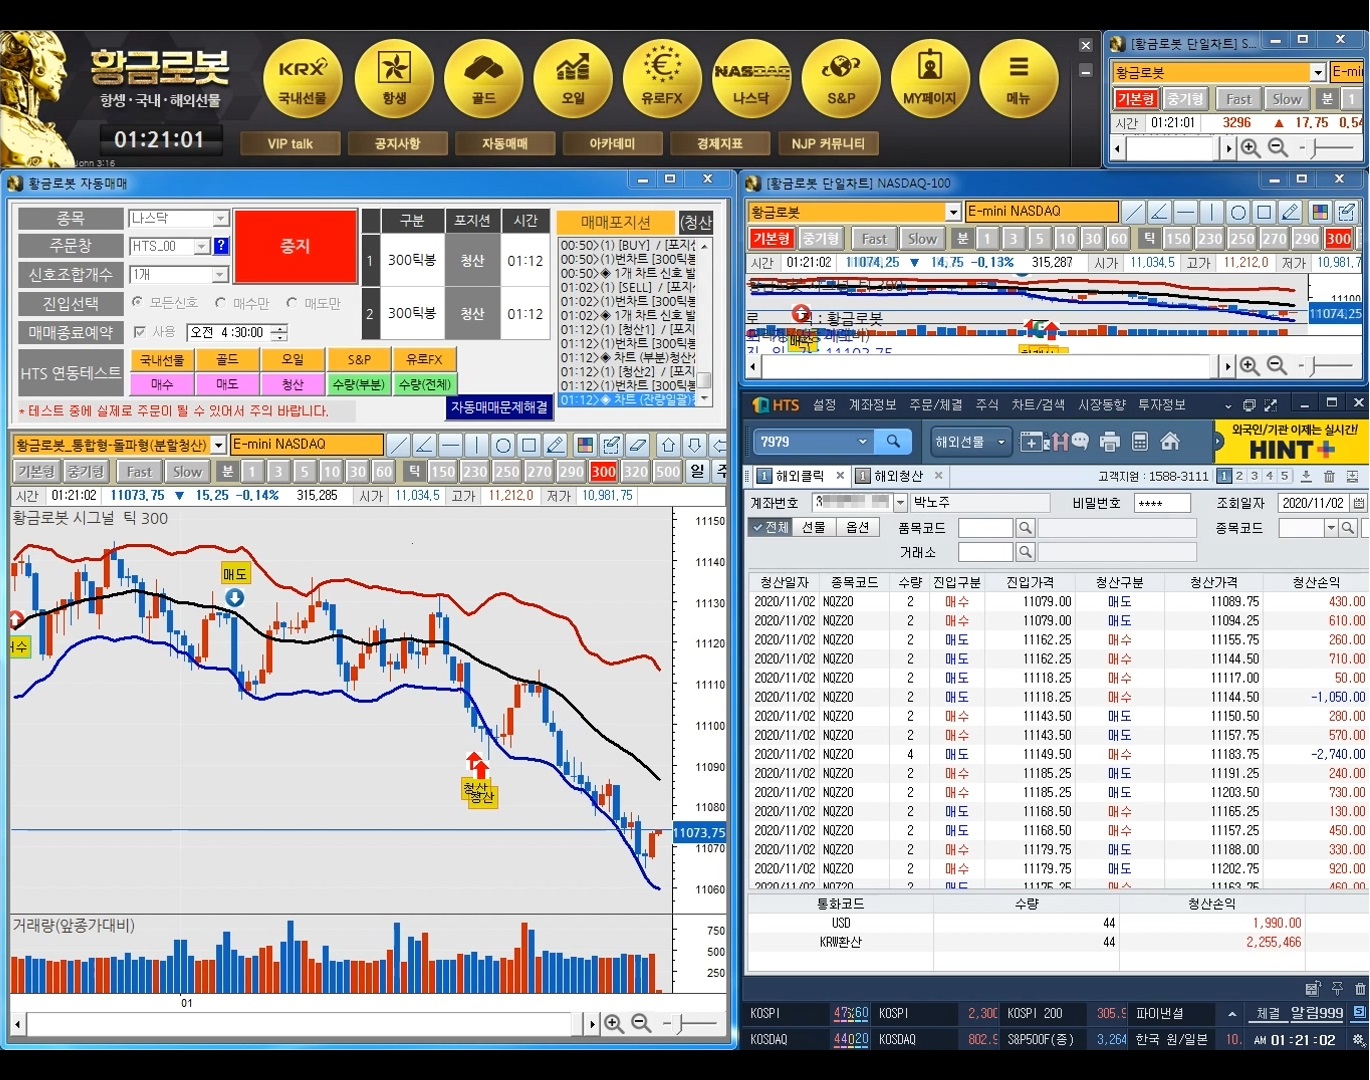Open the 주문/체결 menu in HTS
This screenshot has height=1080, width=1370.
coord(935,405)
